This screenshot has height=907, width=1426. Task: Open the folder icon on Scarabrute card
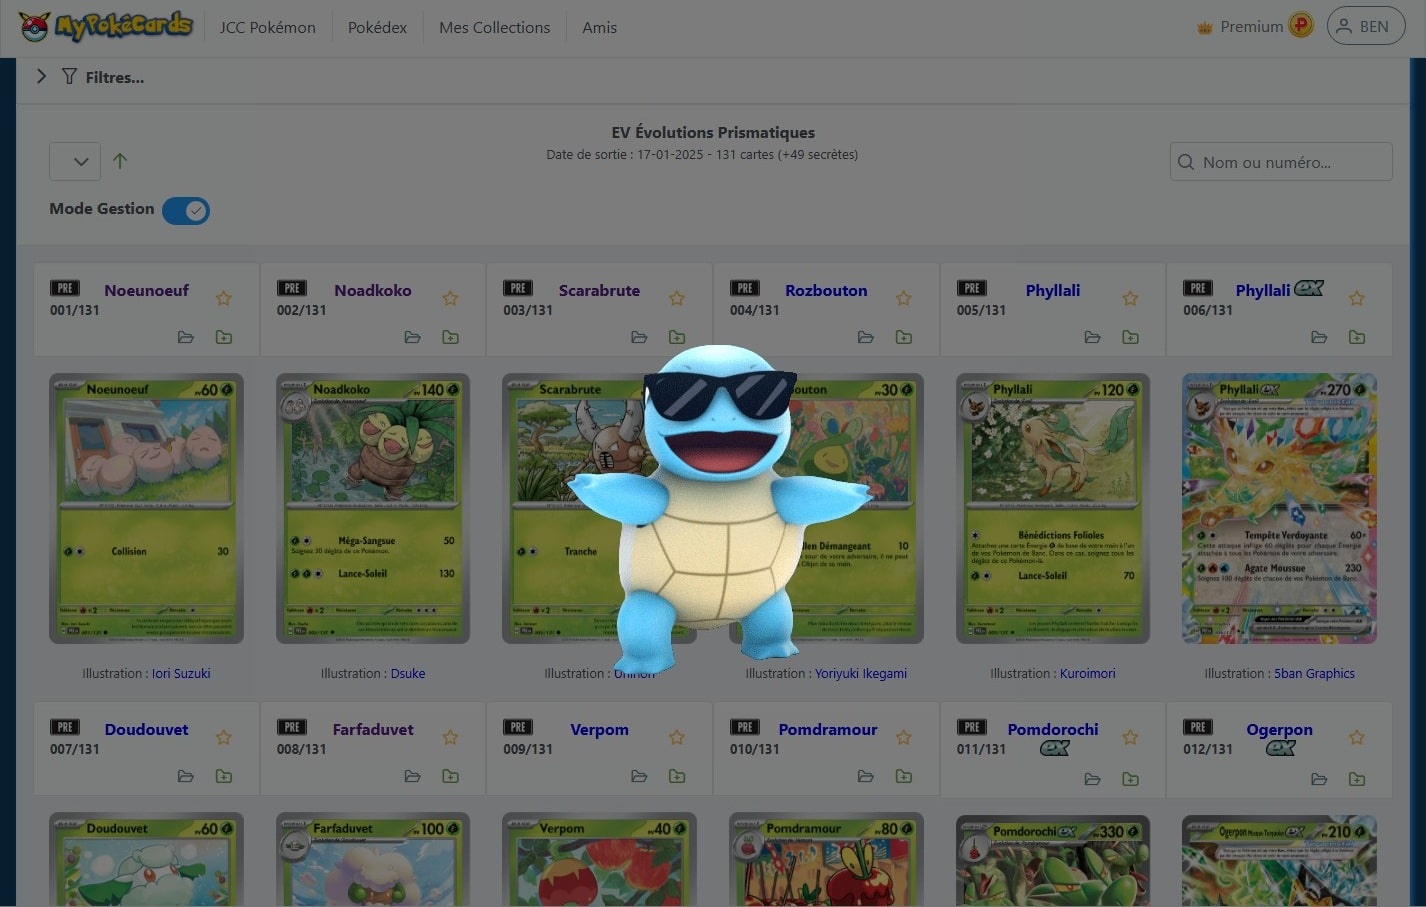click(639, 337)
